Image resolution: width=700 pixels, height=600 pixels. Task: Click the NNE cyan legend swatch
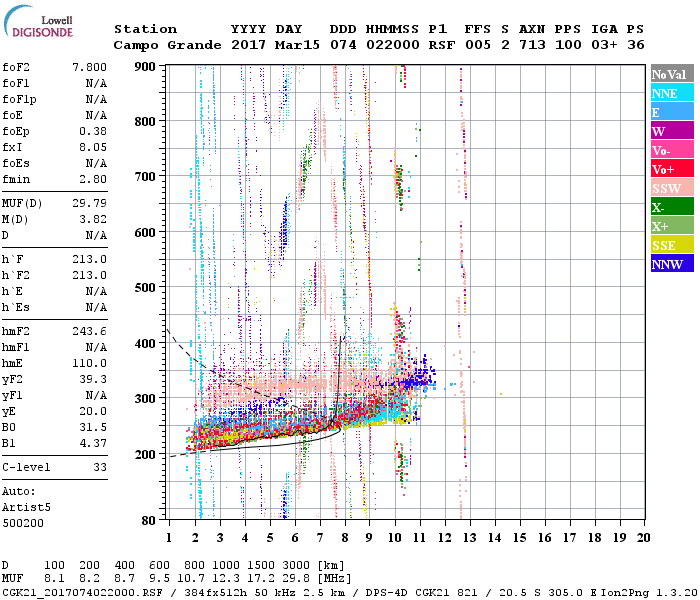click(671, 93)
